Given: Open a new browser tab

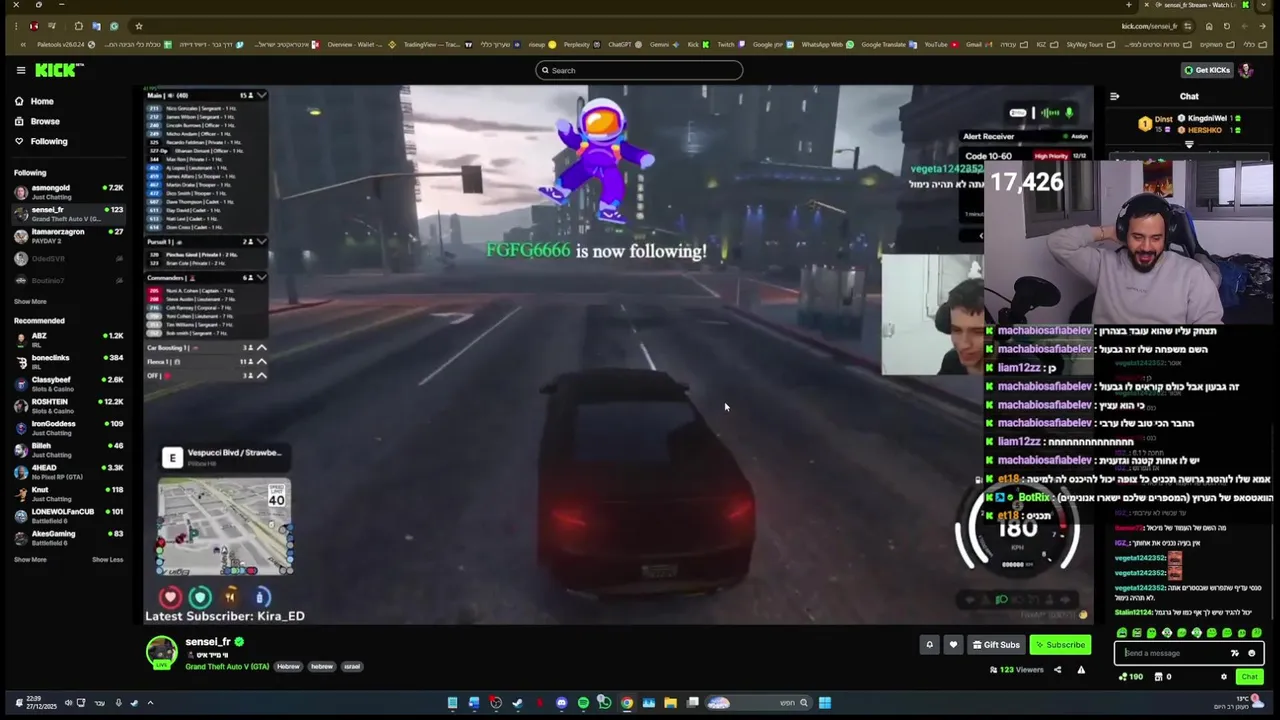Looking at the screenshot, I should (1129, 5).
